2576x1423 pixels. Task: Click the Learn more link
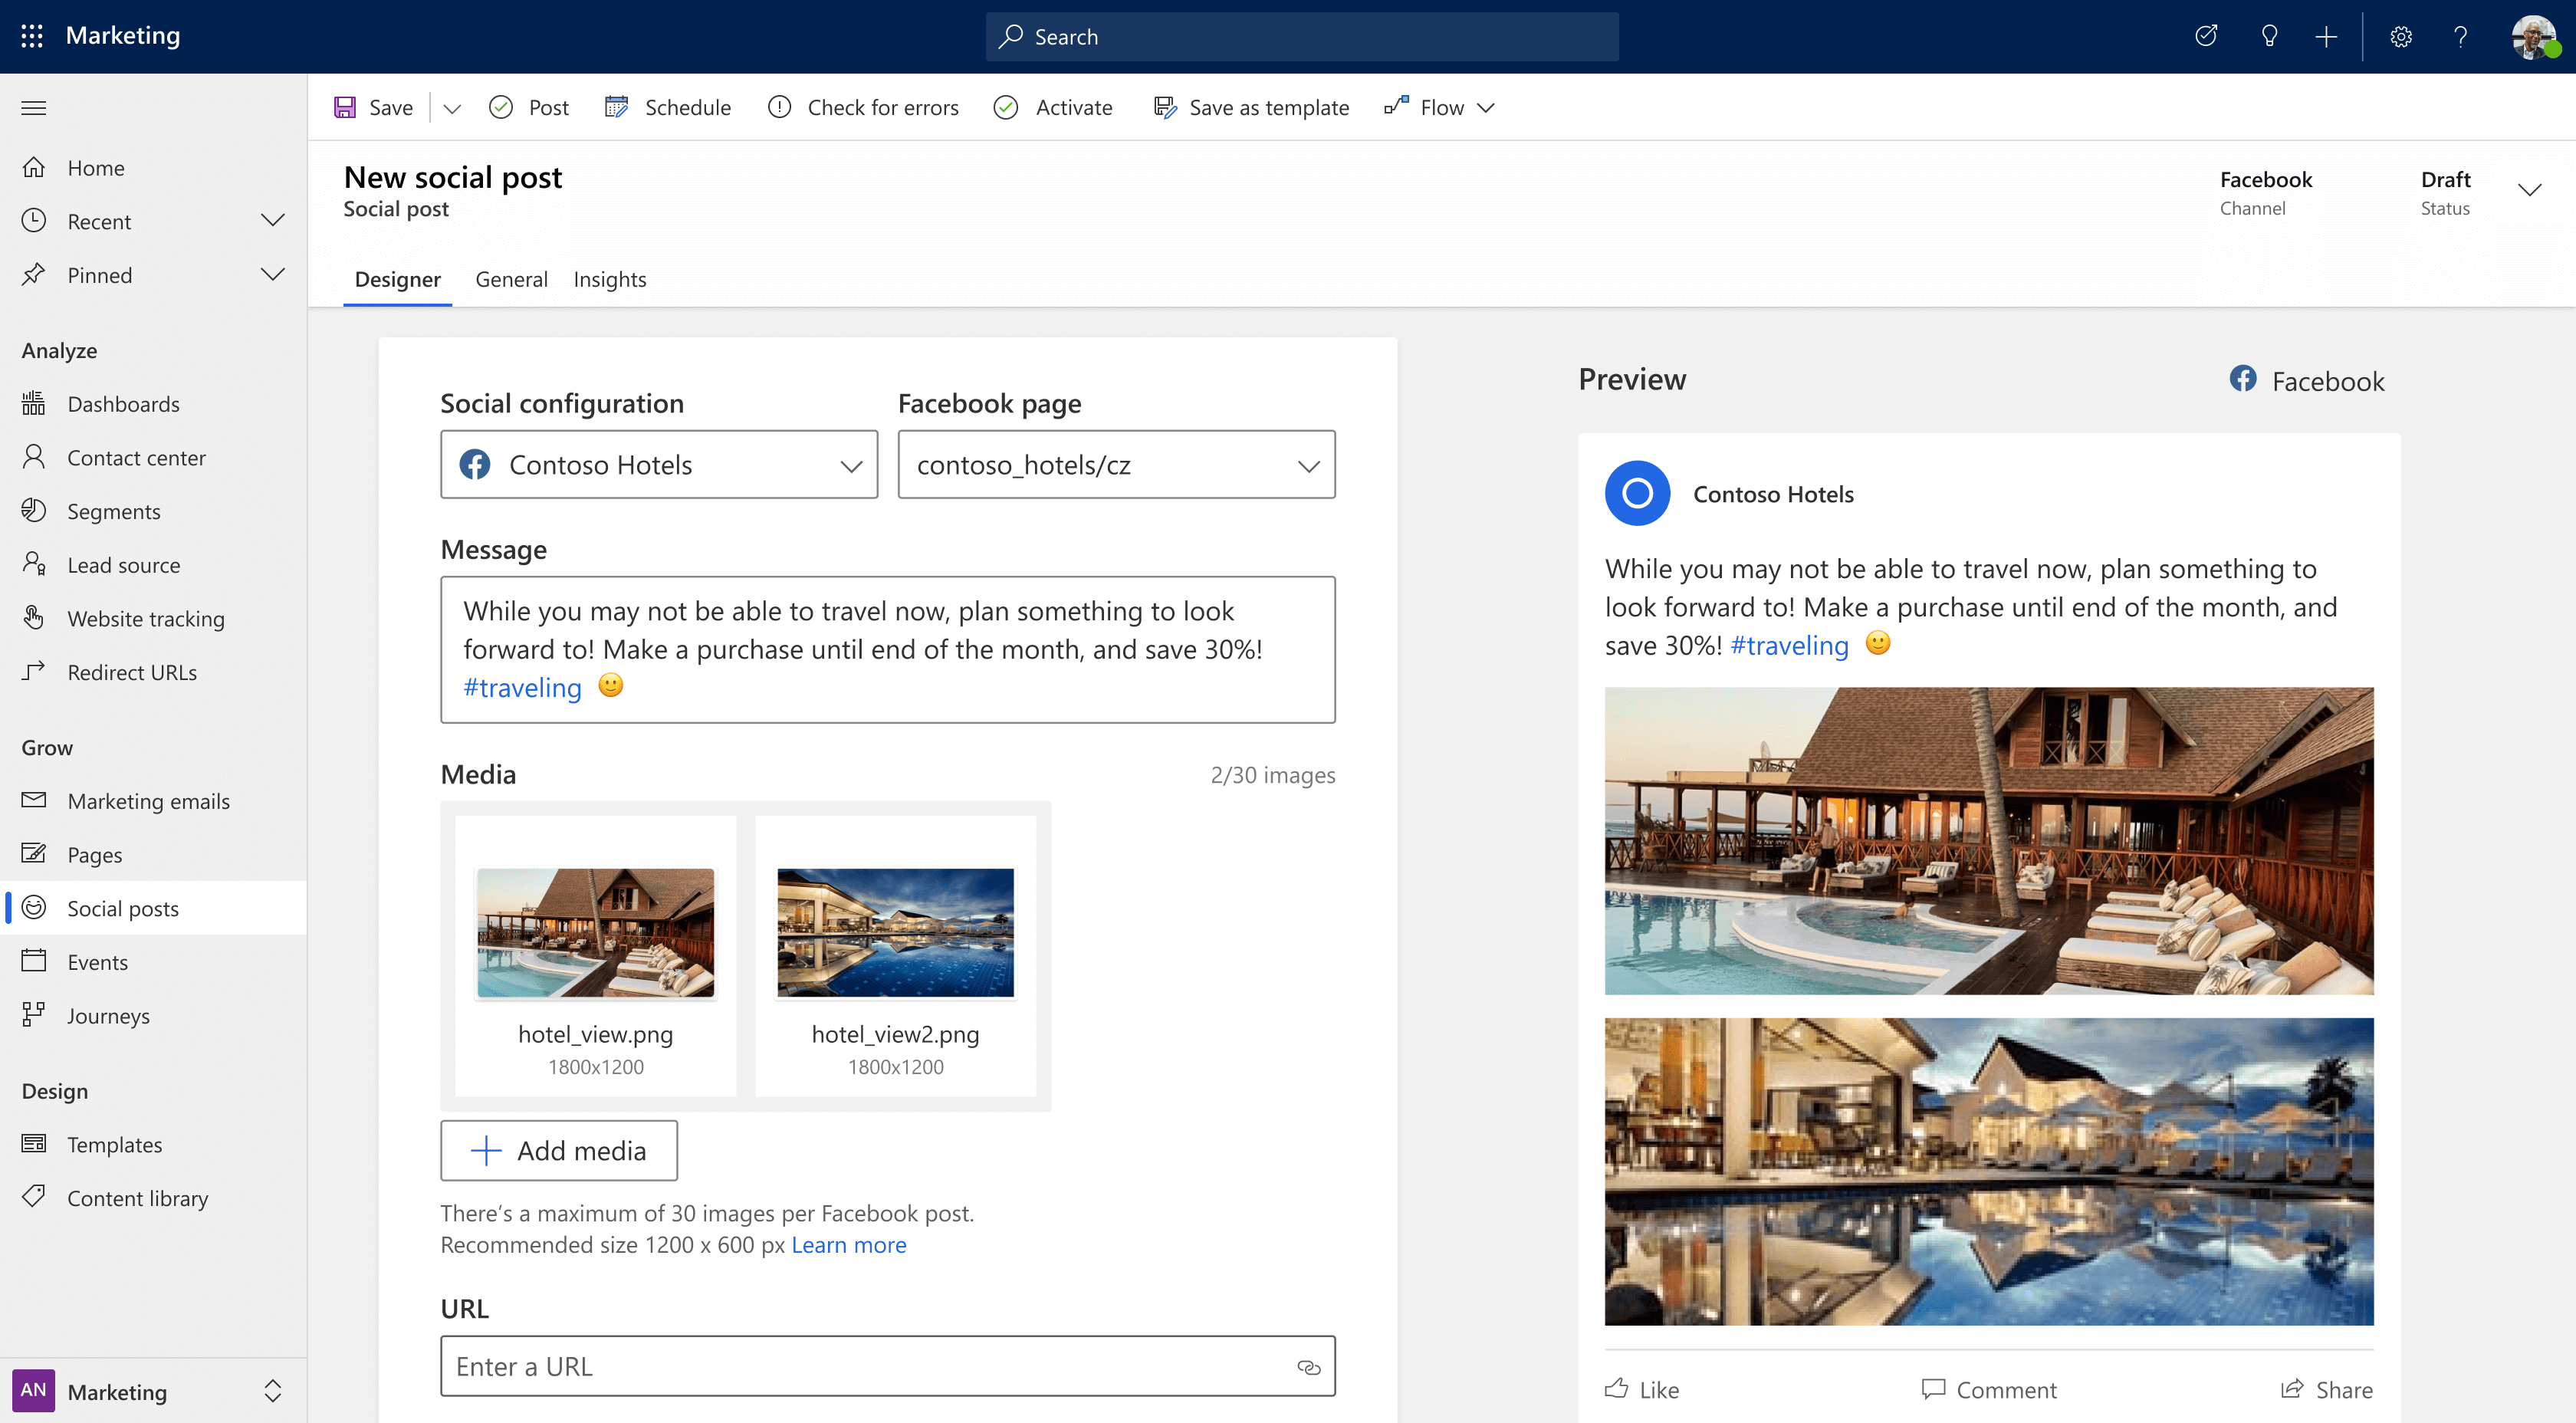pyautogui.click(x=848, y=1243)
